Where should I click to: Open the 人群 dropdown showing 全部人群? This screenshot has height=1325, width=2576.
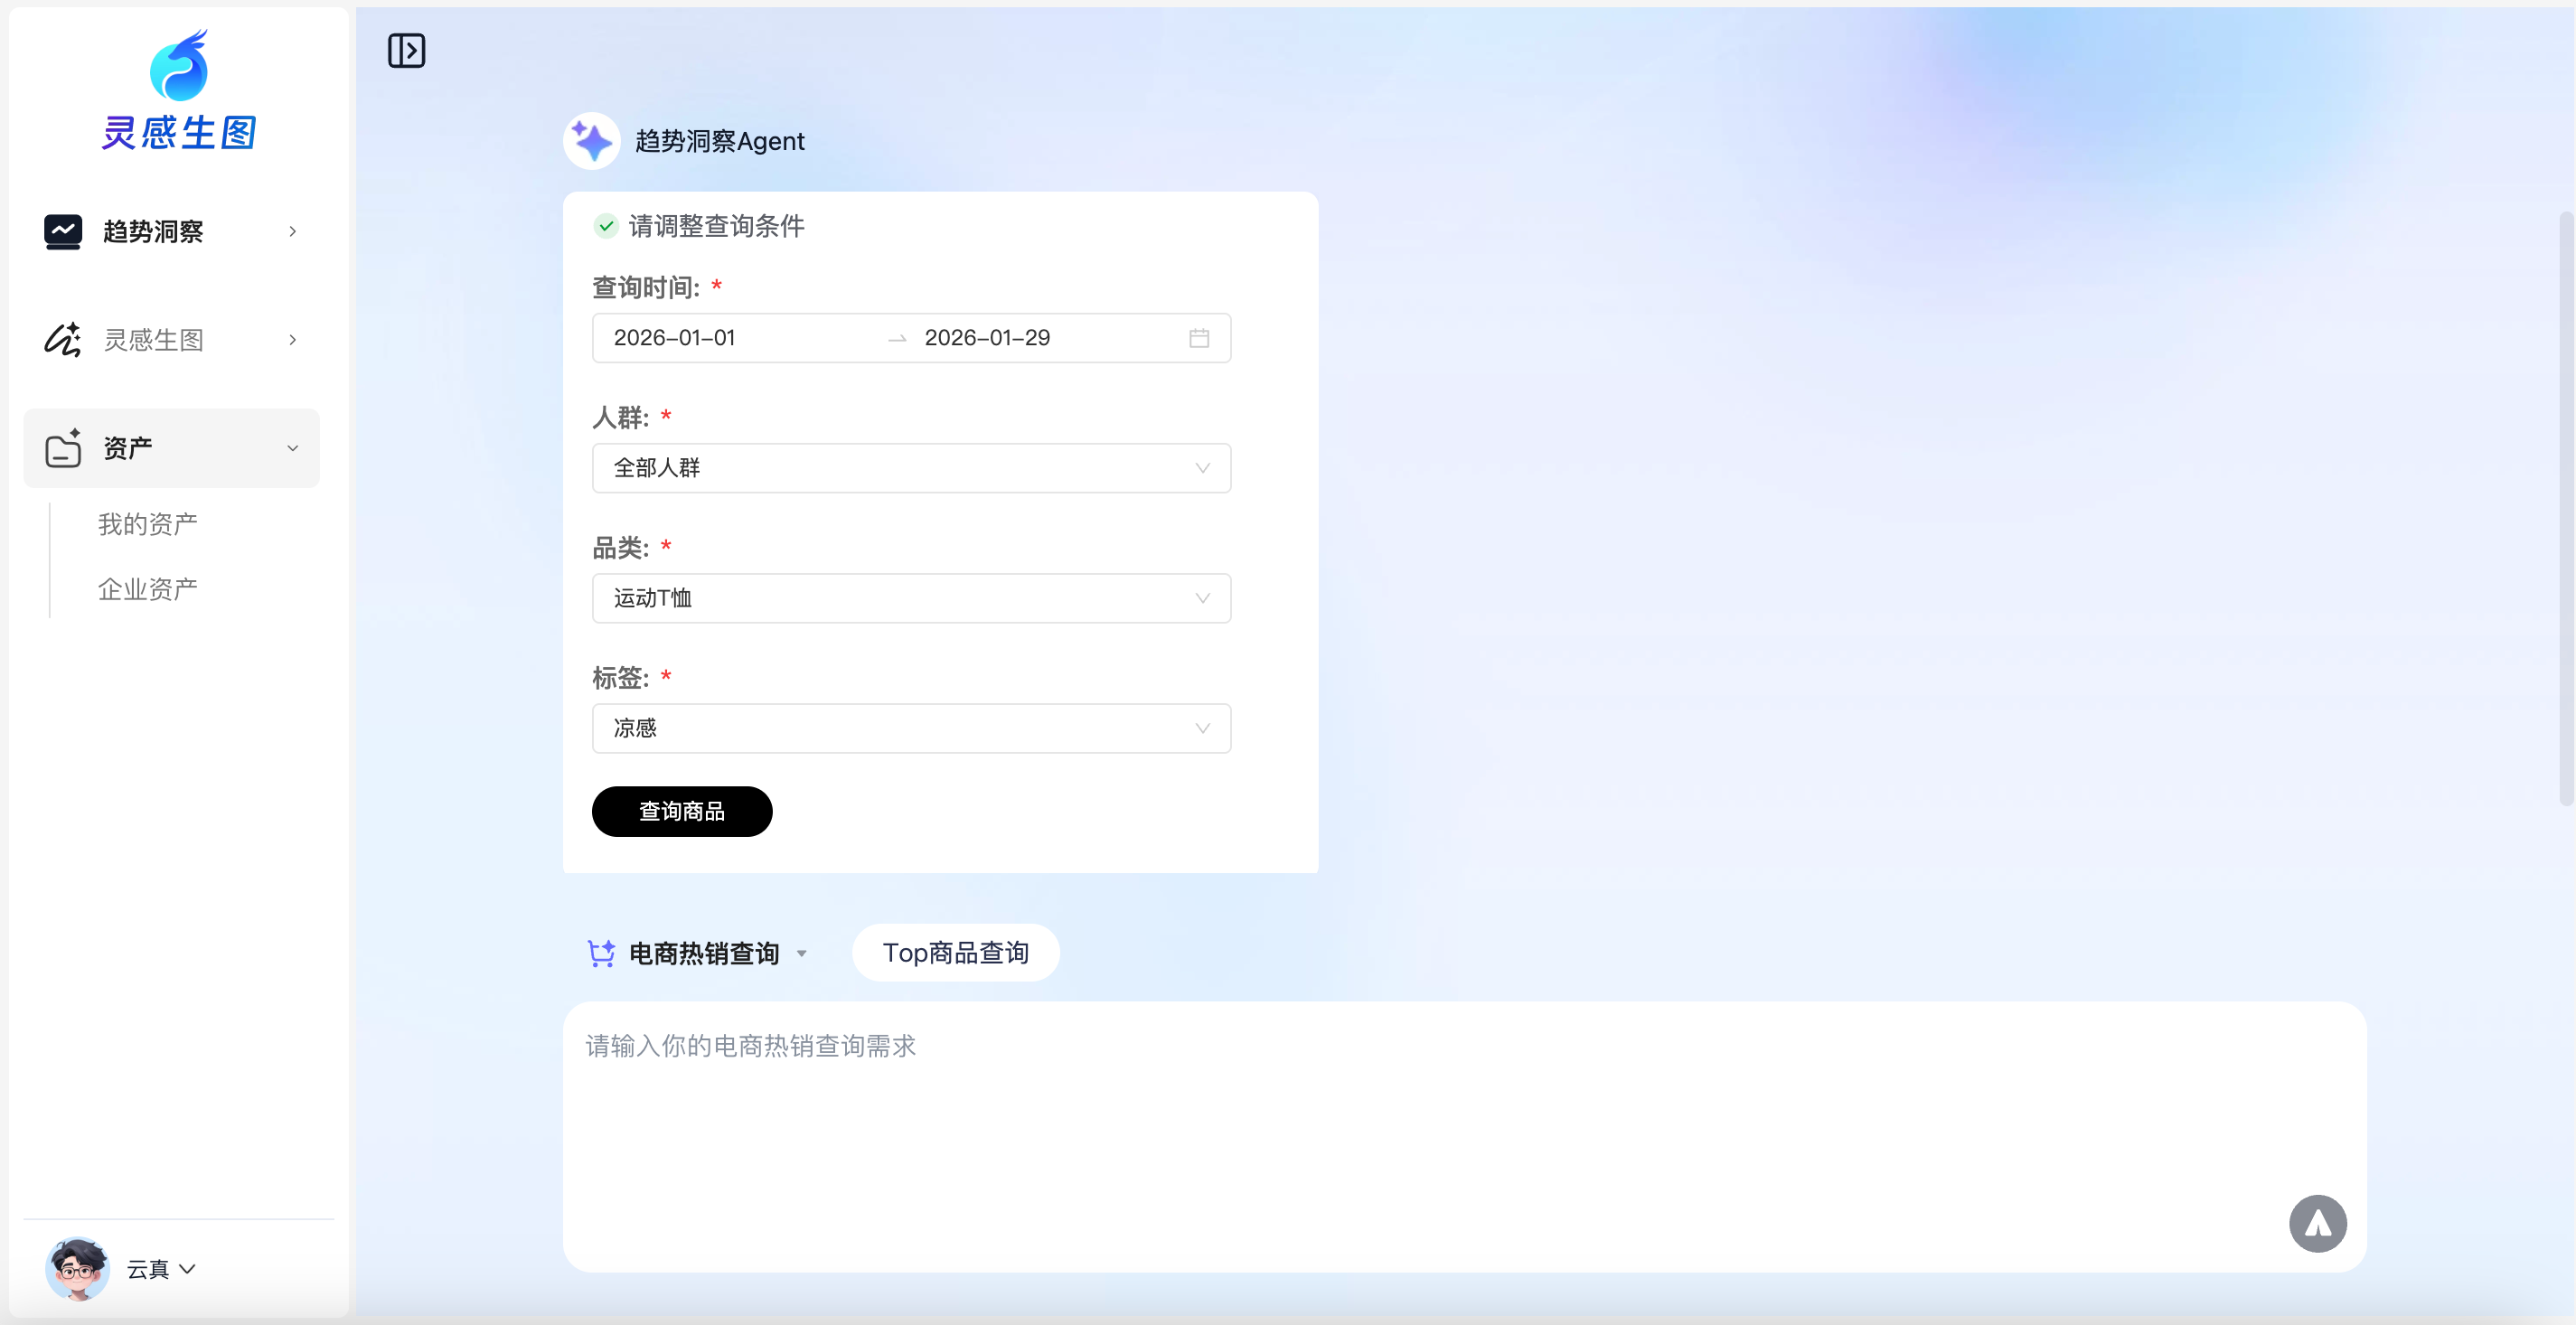pos(910,468)
